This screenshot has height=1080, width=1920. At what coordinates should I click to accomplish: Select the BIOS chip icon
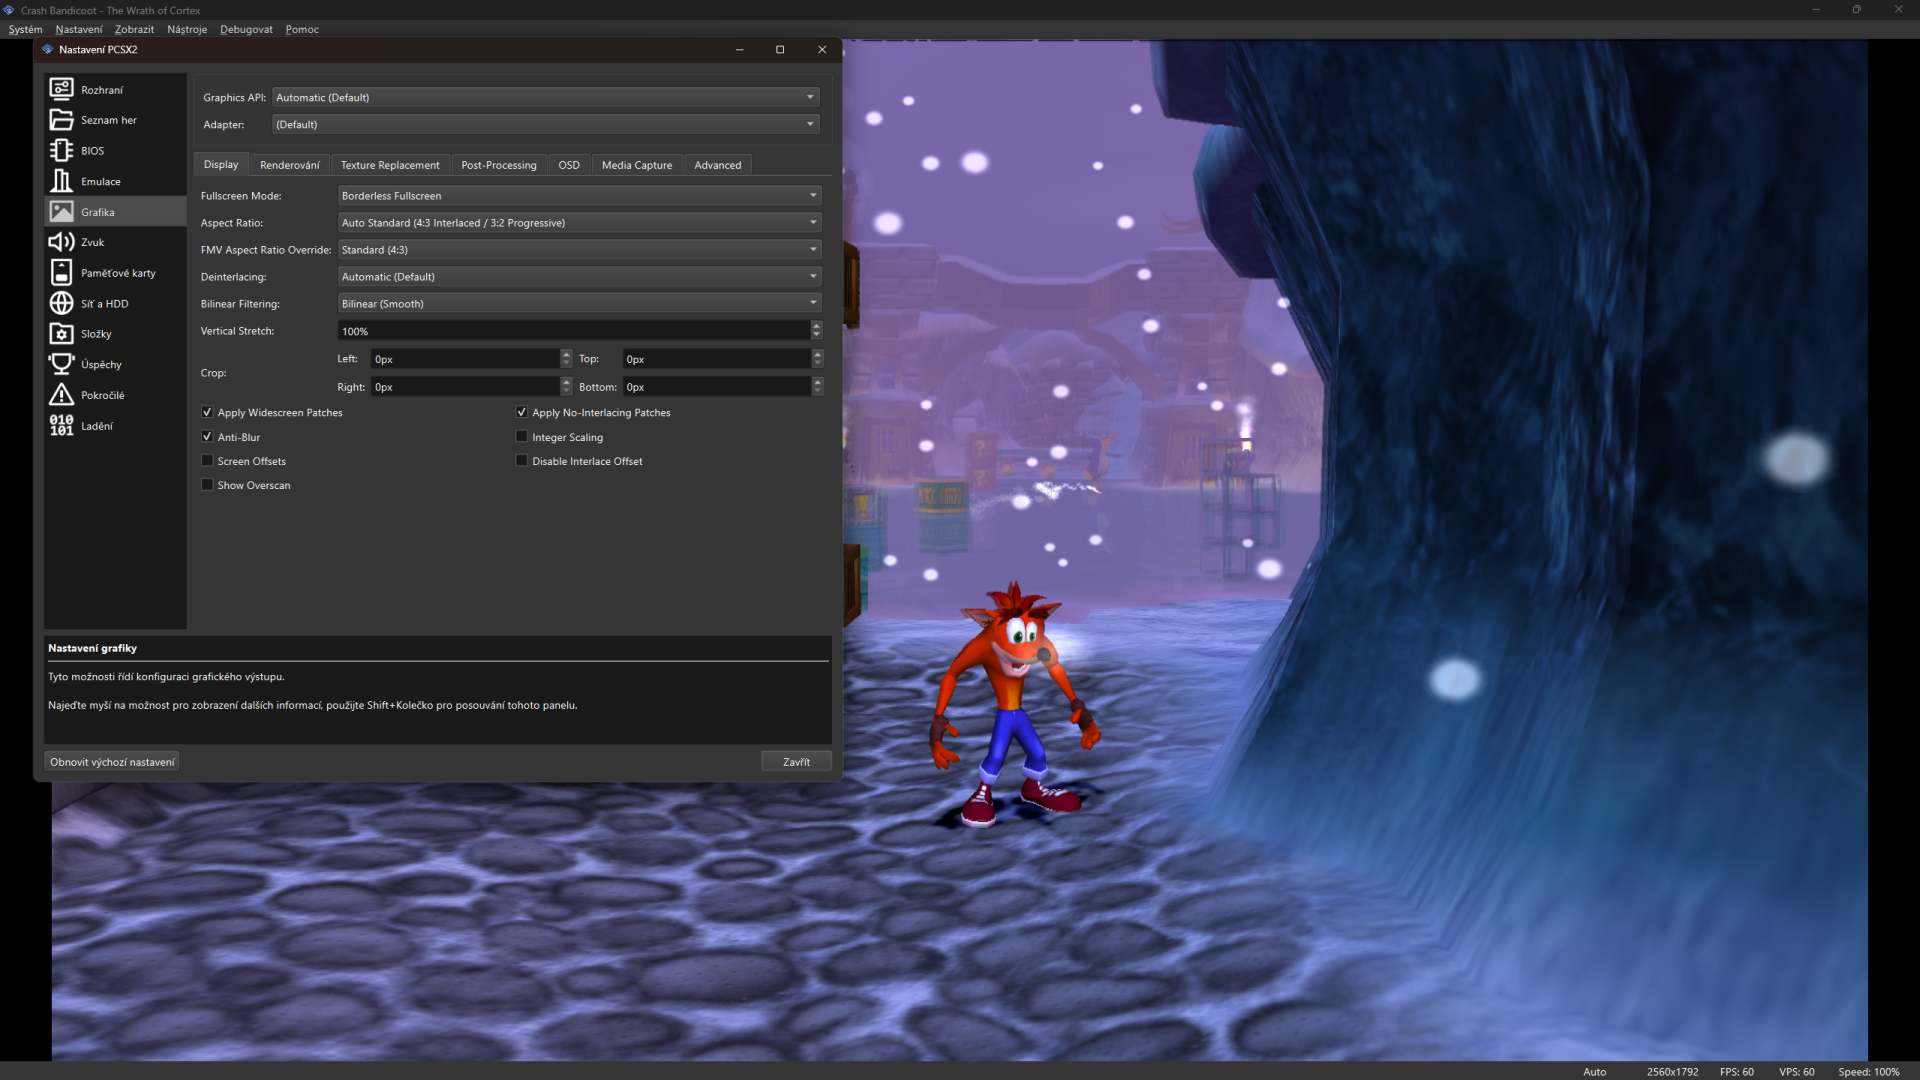pos(61,150)
